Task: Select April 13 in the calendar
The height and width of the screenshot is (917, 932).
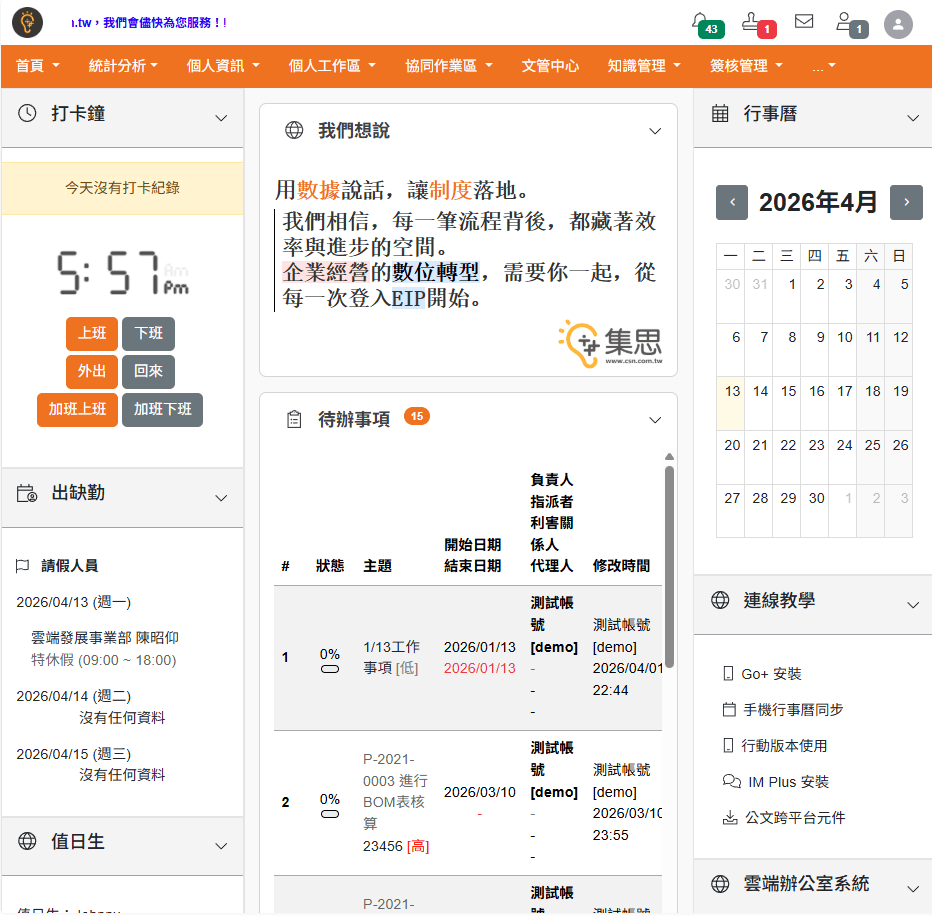Action: (x=732, y=392)
